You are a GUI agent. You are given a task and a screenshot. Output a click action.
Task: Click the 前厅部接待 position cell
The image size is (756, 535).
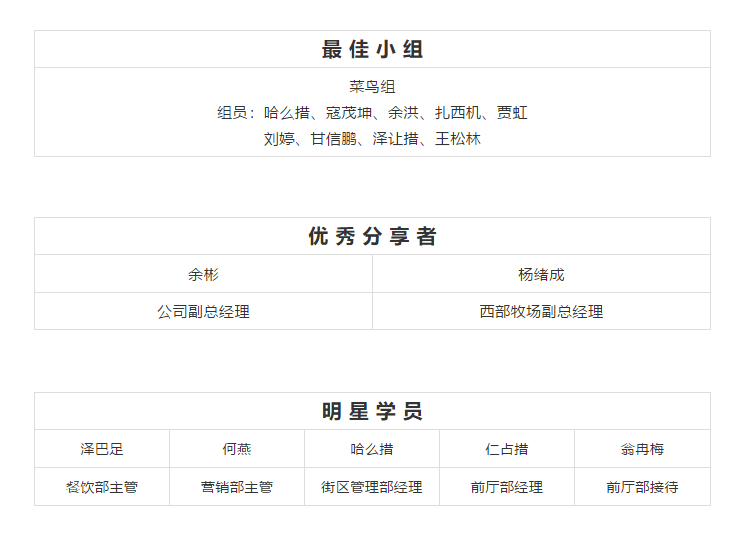click(642, 487)
